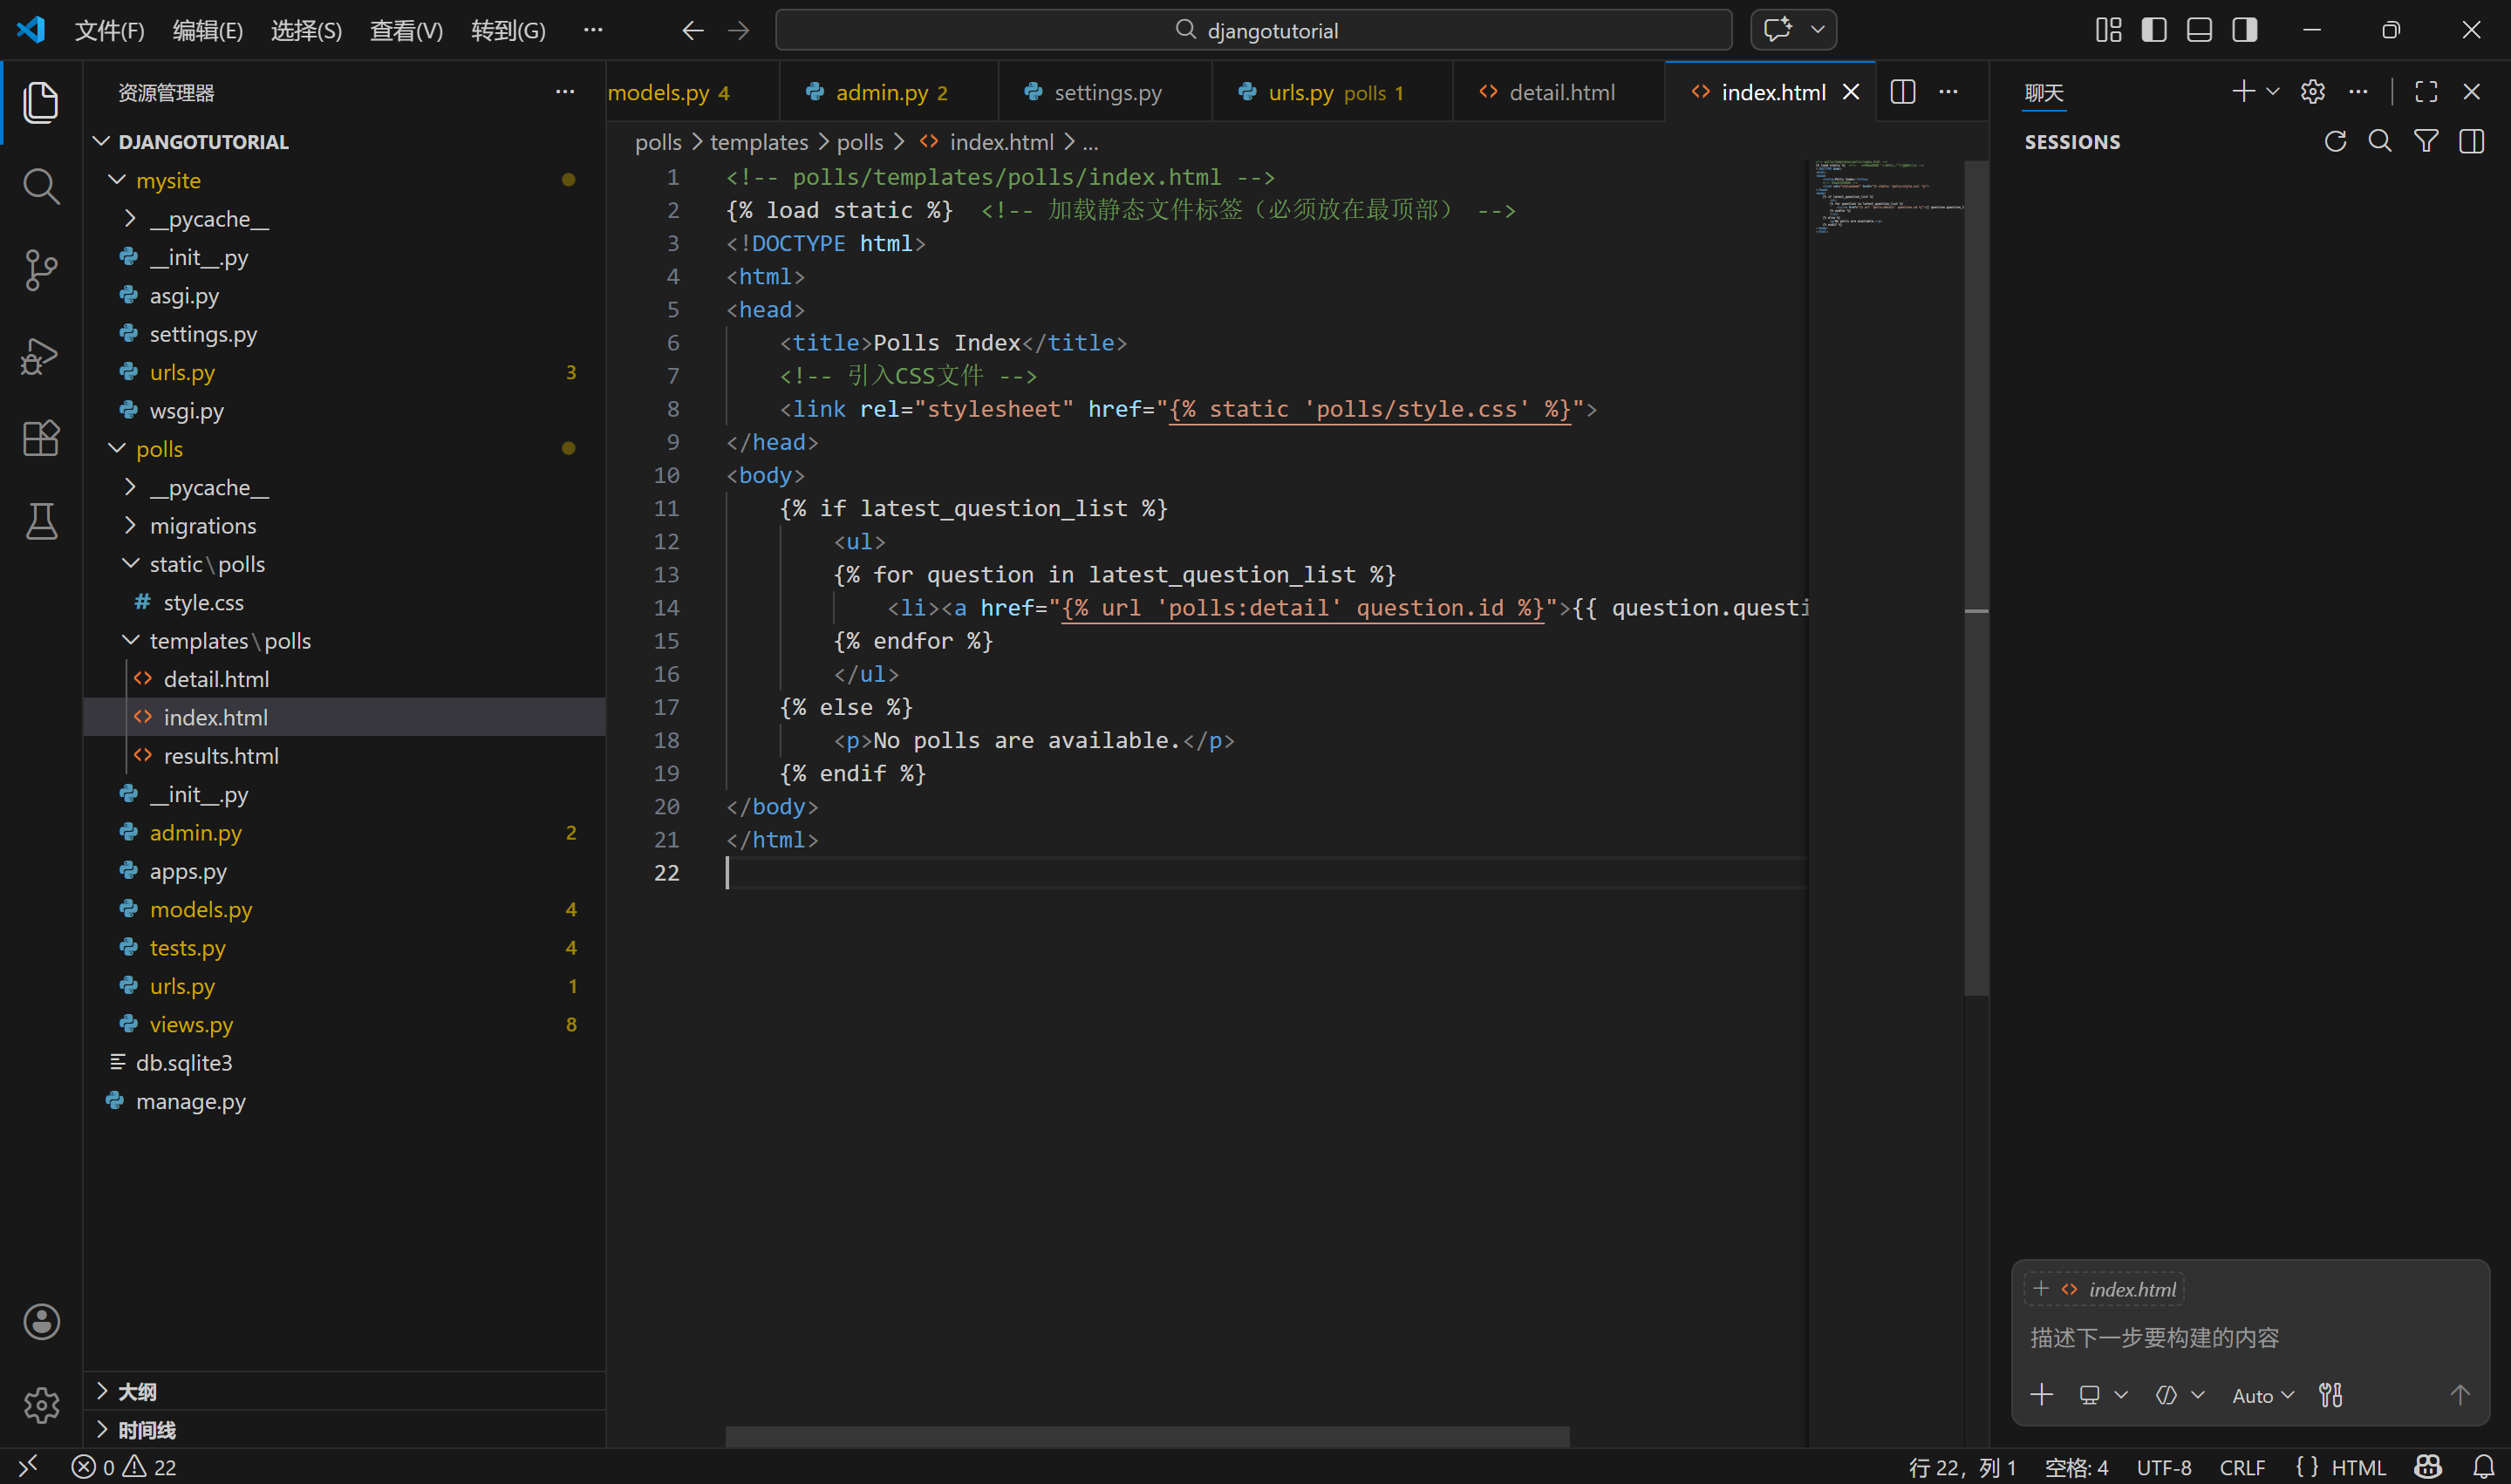
Task: Click the split editor right icon
Action: point(1902,92)
